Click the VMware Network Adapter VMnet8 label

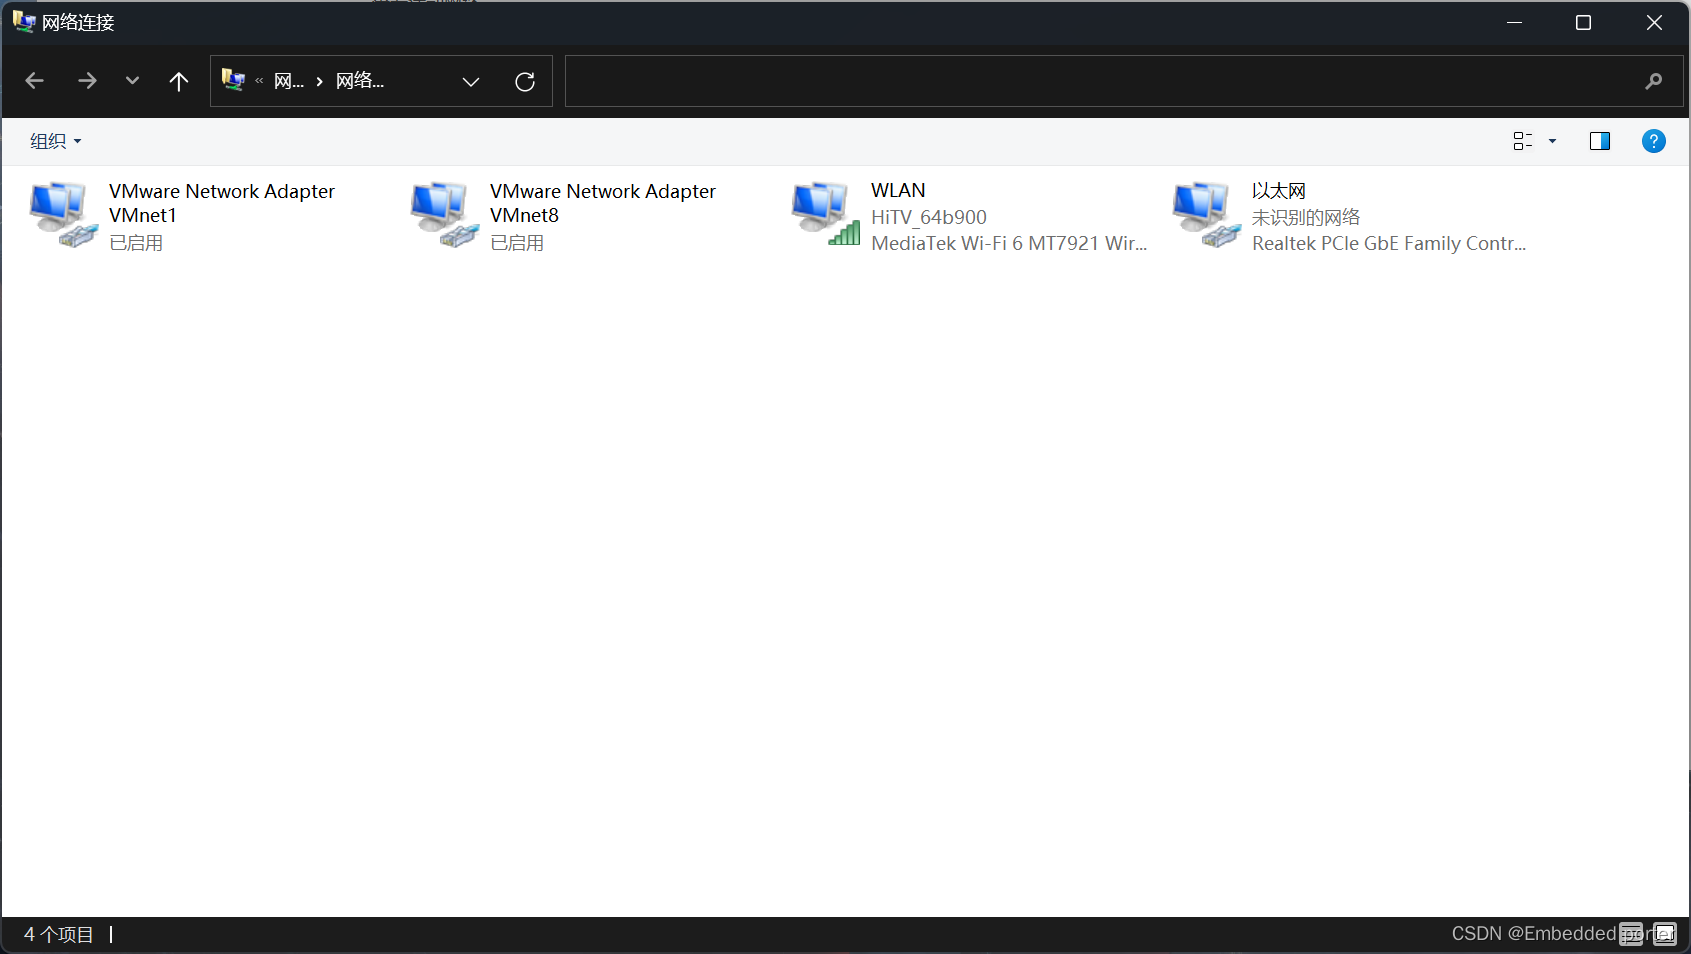click(x=603, y=203)
